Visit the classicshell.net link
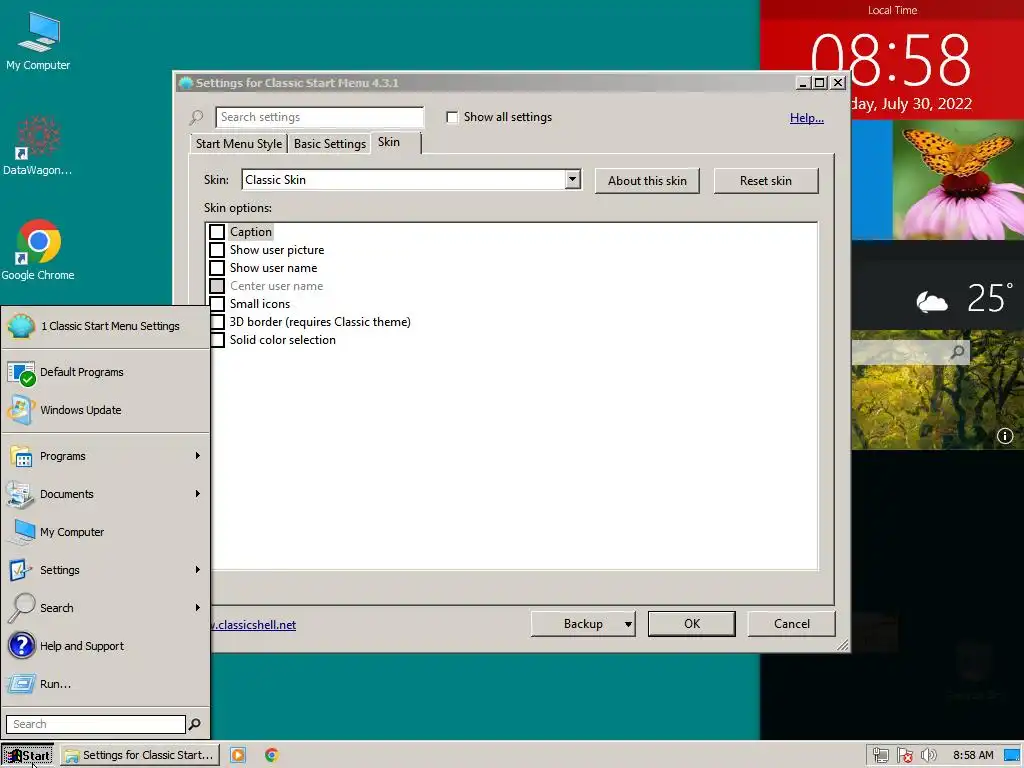Image resolution: width=1024 pixels, height=768 pixels. [x=253, y=625]
